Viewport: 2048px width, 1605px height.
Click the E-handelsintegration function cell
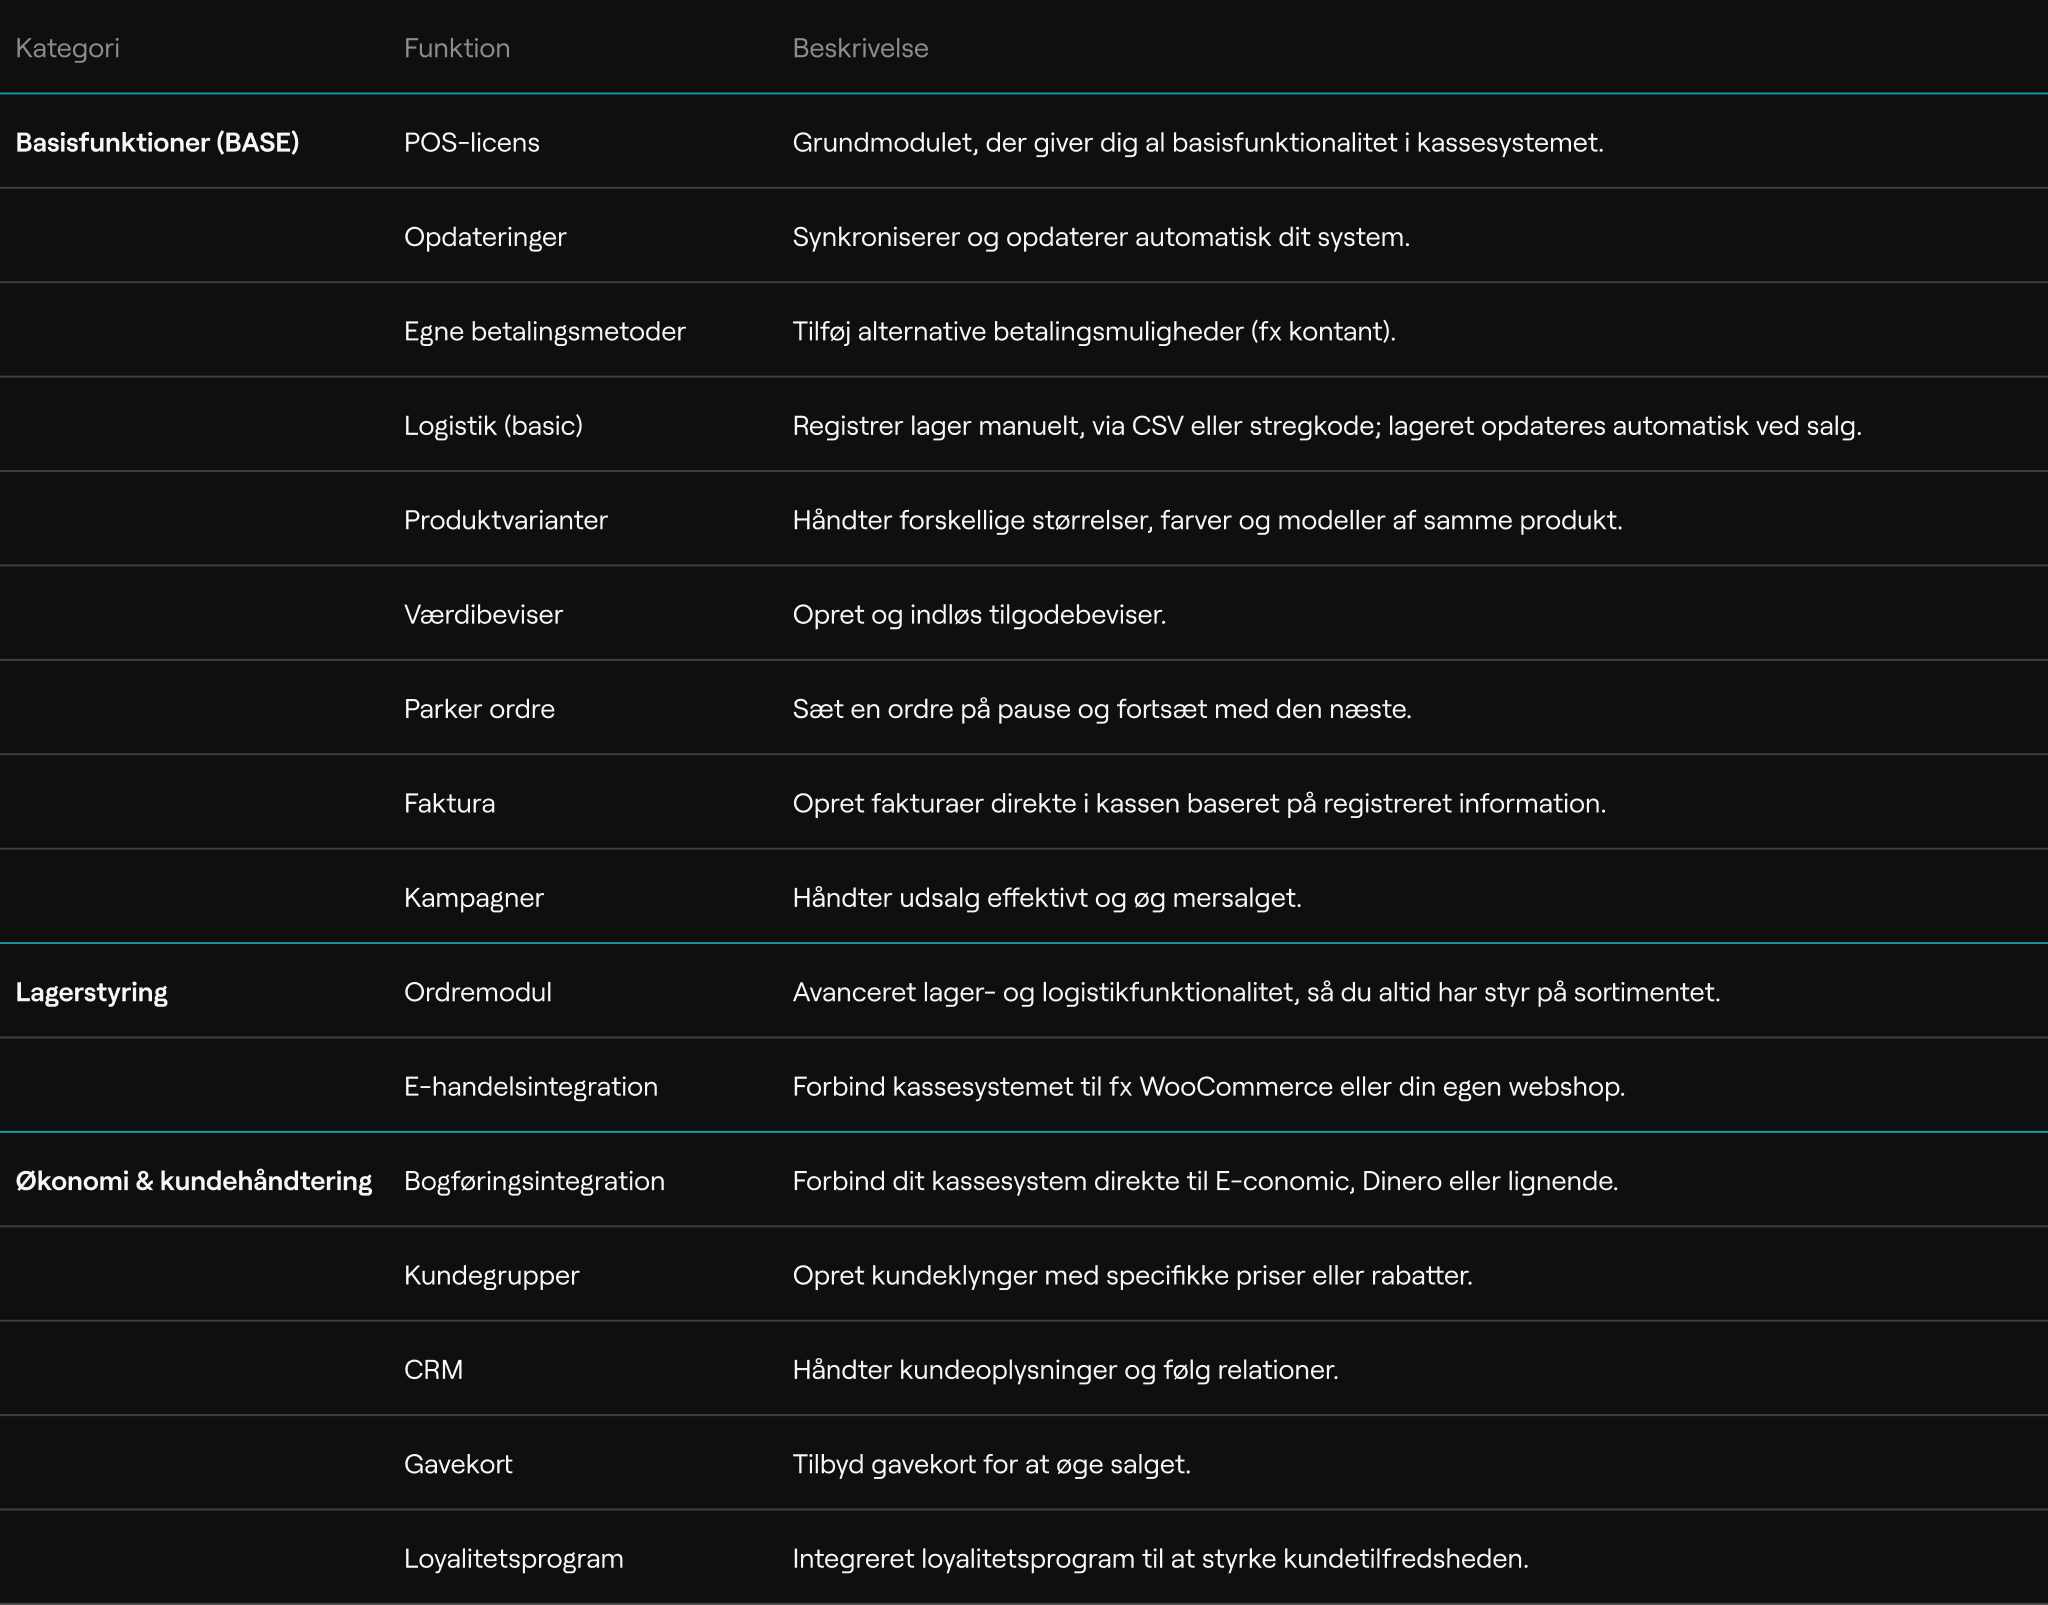530,1086
